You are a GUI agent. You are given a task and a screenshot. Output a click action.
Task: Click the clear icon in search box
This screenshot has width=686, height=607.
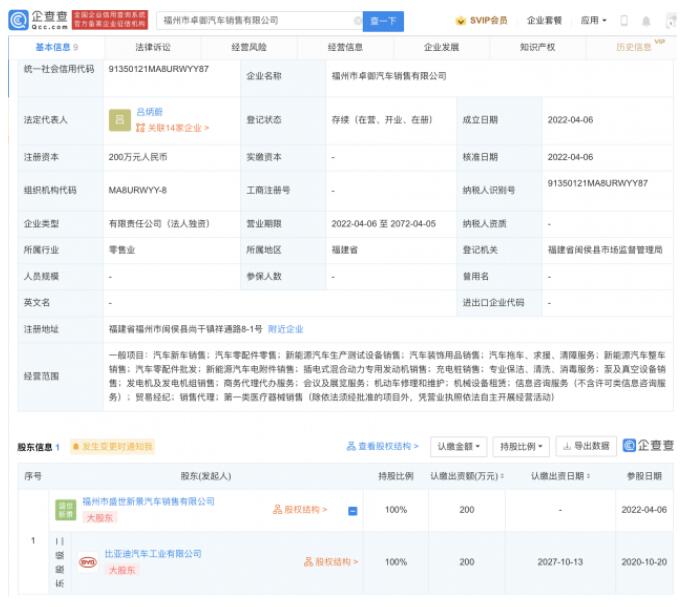357,20
